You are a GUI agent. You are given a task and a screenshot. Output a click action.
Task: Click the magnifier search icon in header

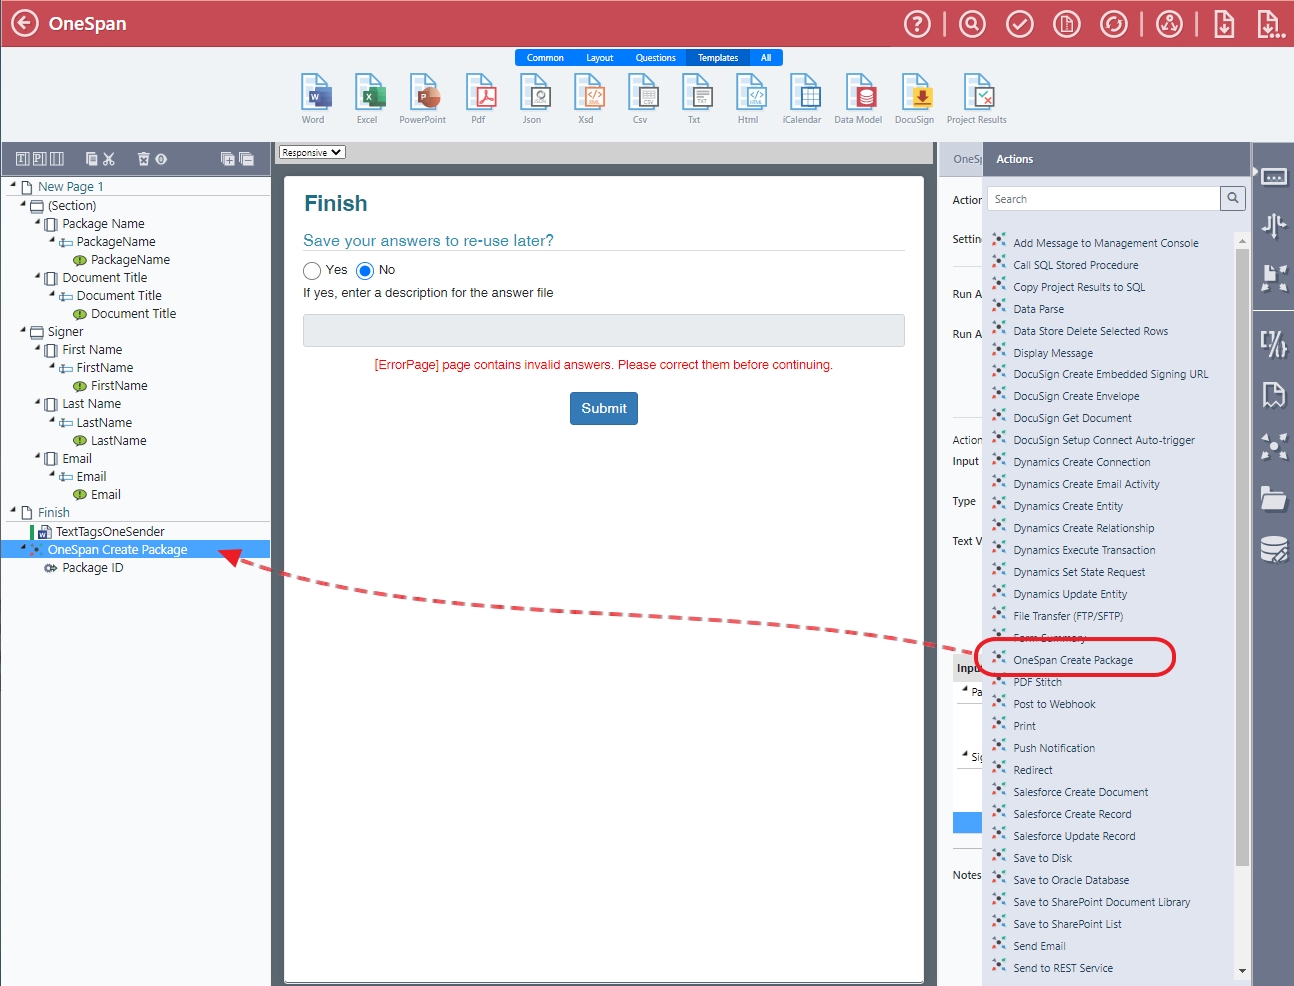tap(972, 24)
